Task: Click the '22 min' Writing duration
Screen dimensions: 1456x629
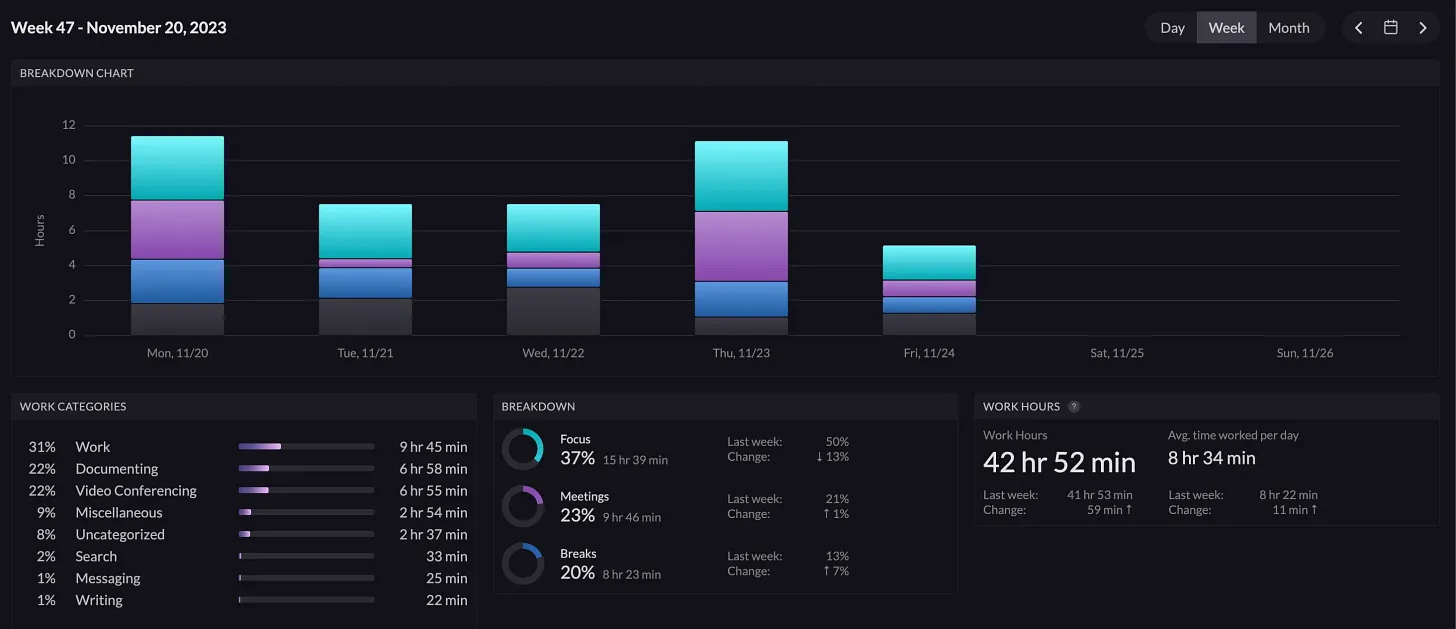Action: (446, 601)
